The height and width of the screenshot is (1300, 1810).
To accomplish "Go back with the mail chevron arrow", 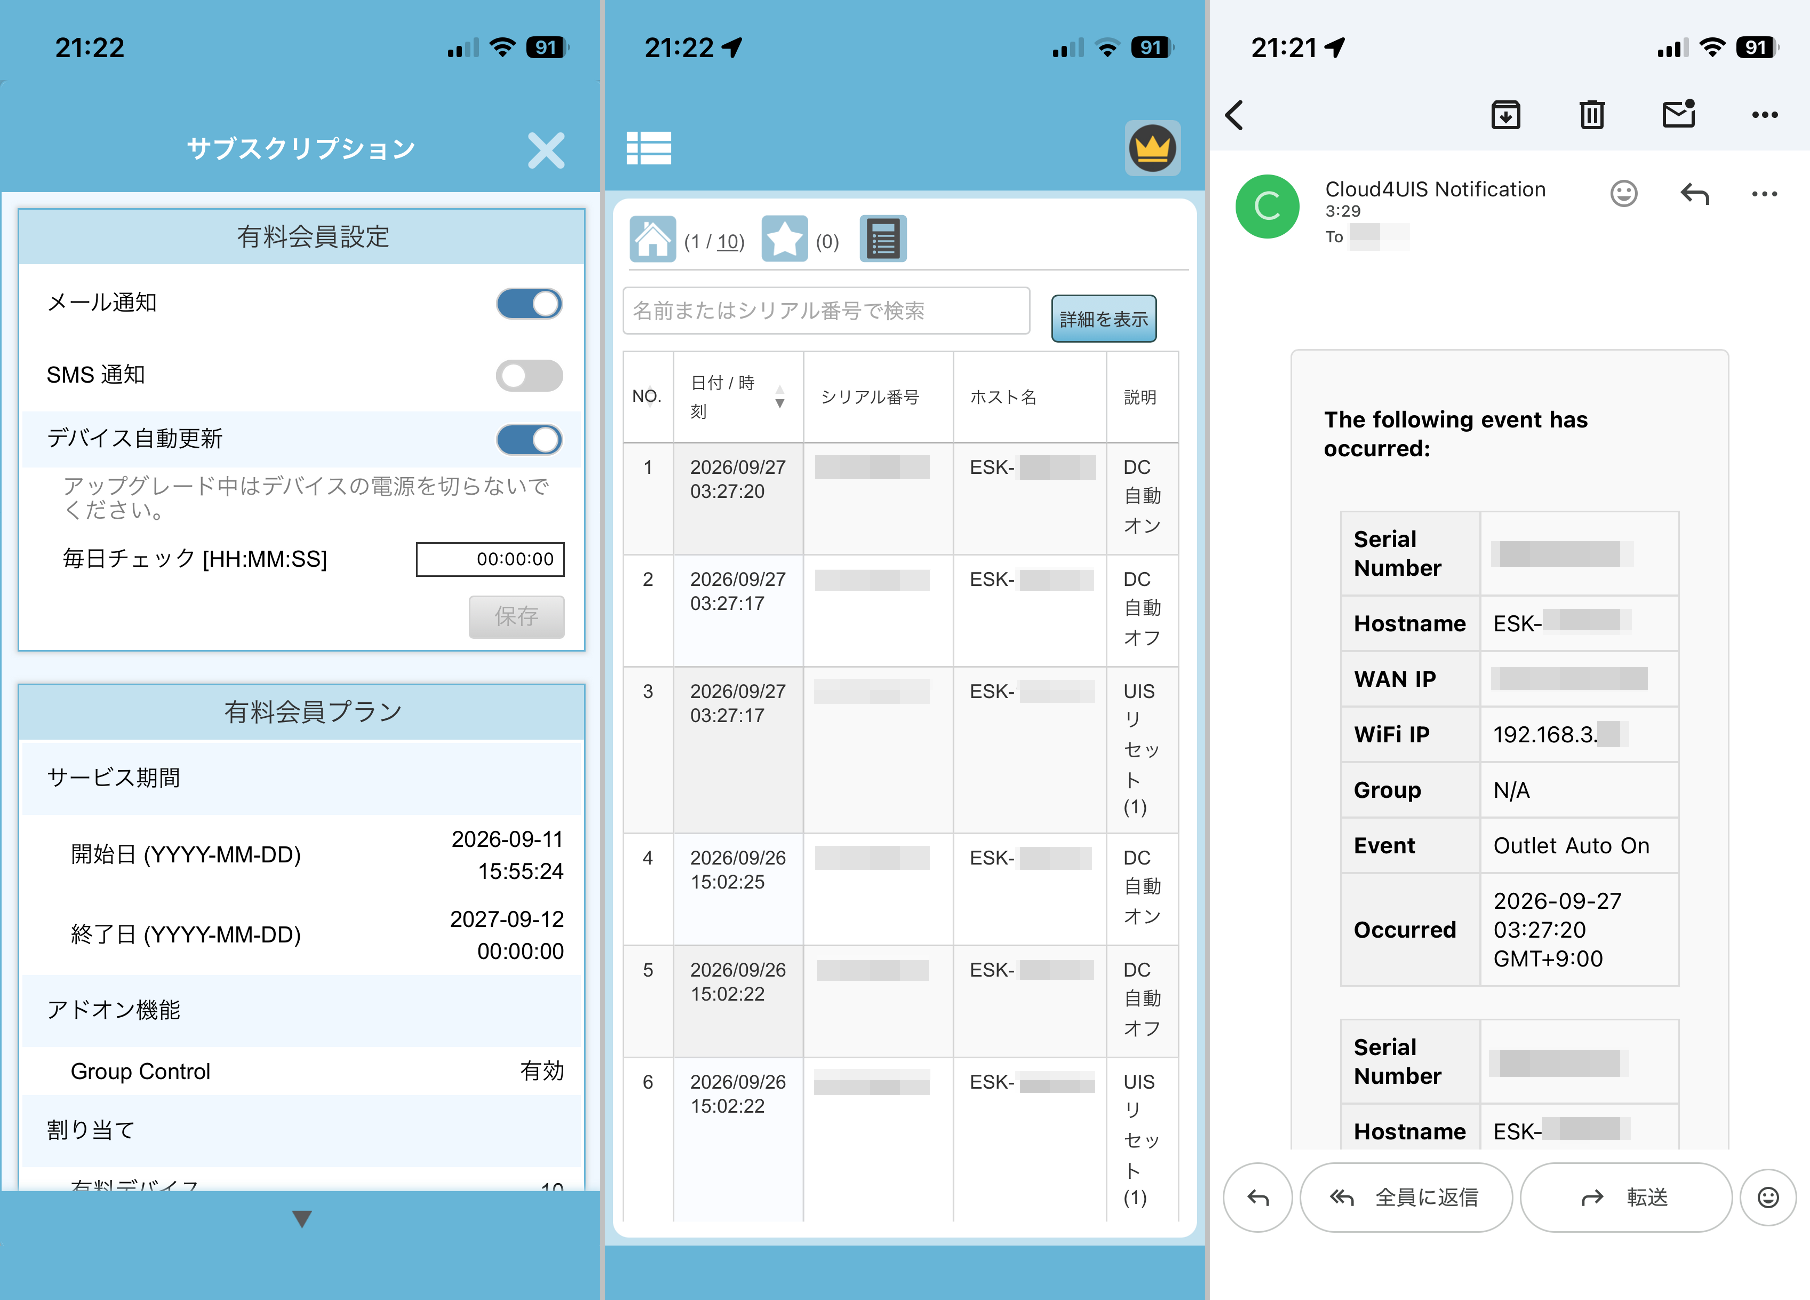I will tap(1235, 115).
